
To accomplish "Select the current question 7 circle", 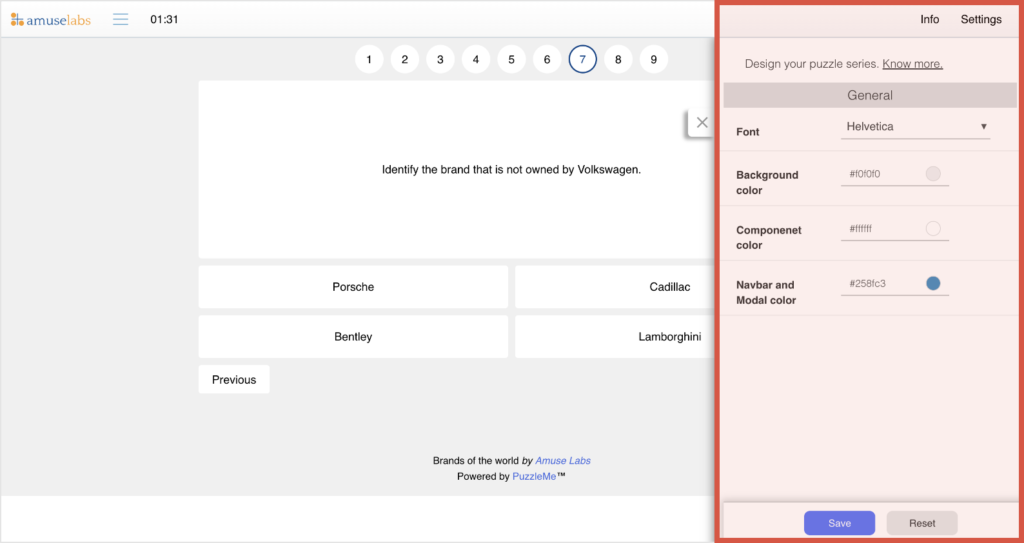I will 583,59.
